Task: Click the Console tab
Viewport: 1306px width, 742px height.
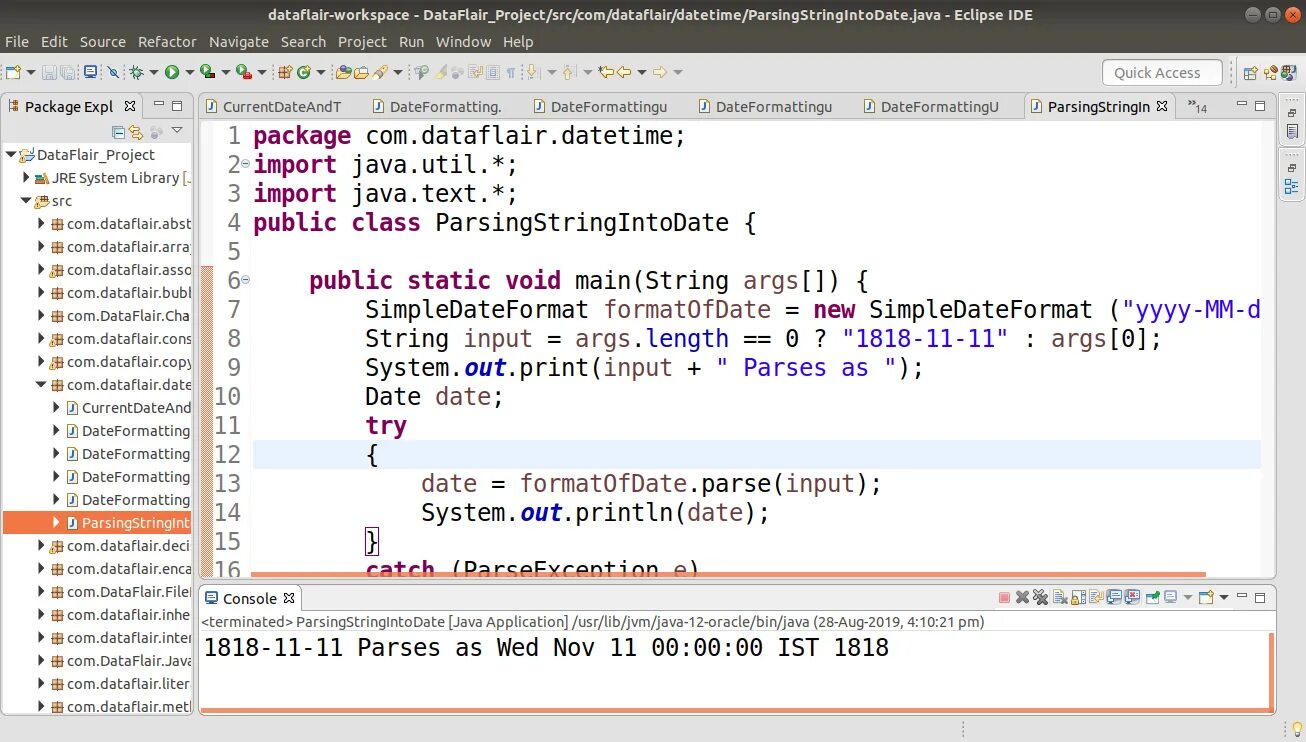Action: click(249, 598)
